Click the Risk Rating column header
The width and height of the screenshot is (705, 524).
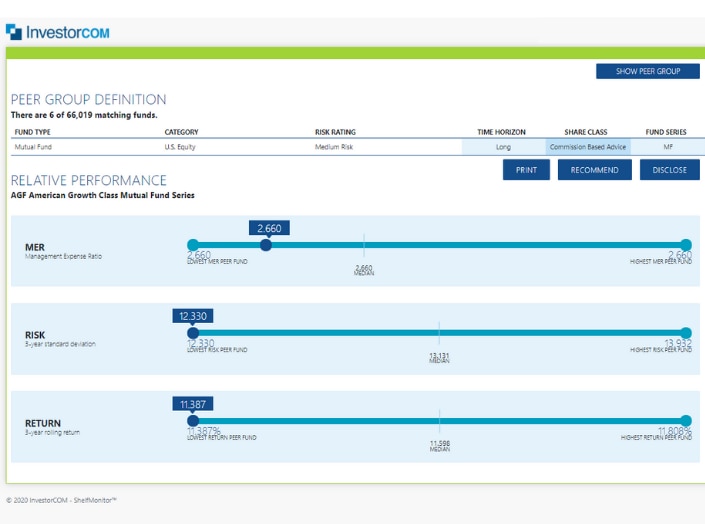point(335,132)
